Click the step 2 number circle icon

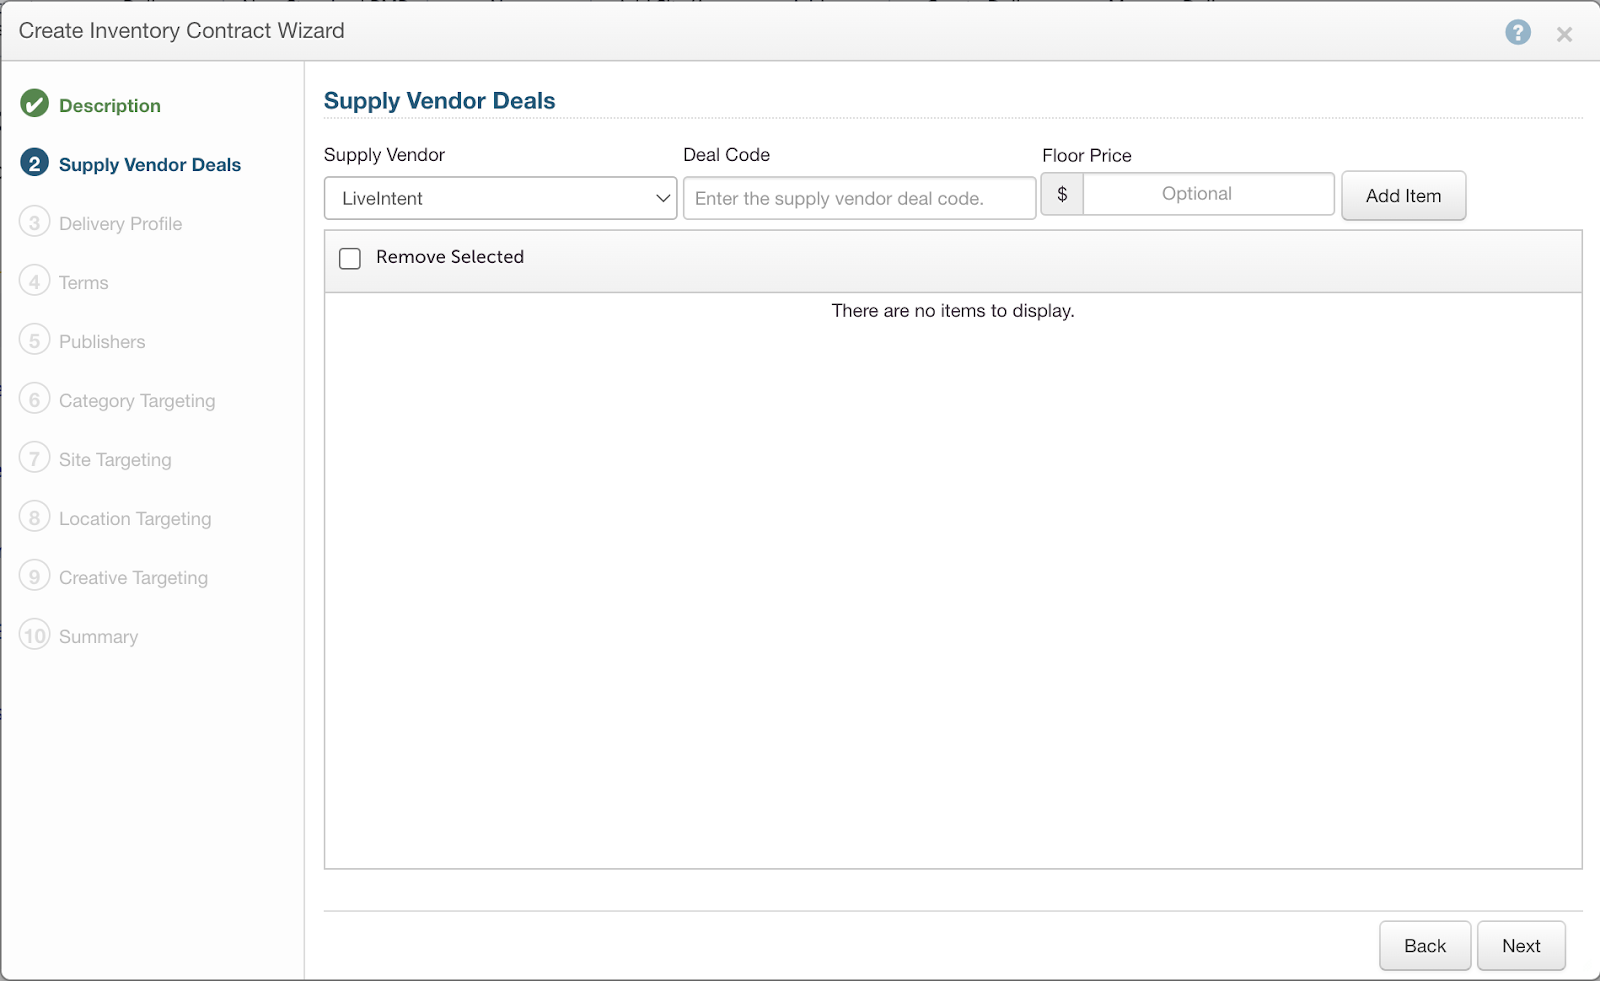coord(35,163)
